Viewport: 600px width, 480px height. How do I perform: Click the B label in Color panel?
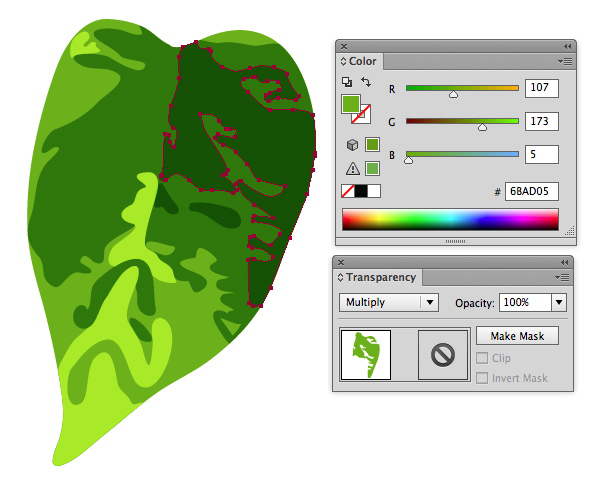392,155
